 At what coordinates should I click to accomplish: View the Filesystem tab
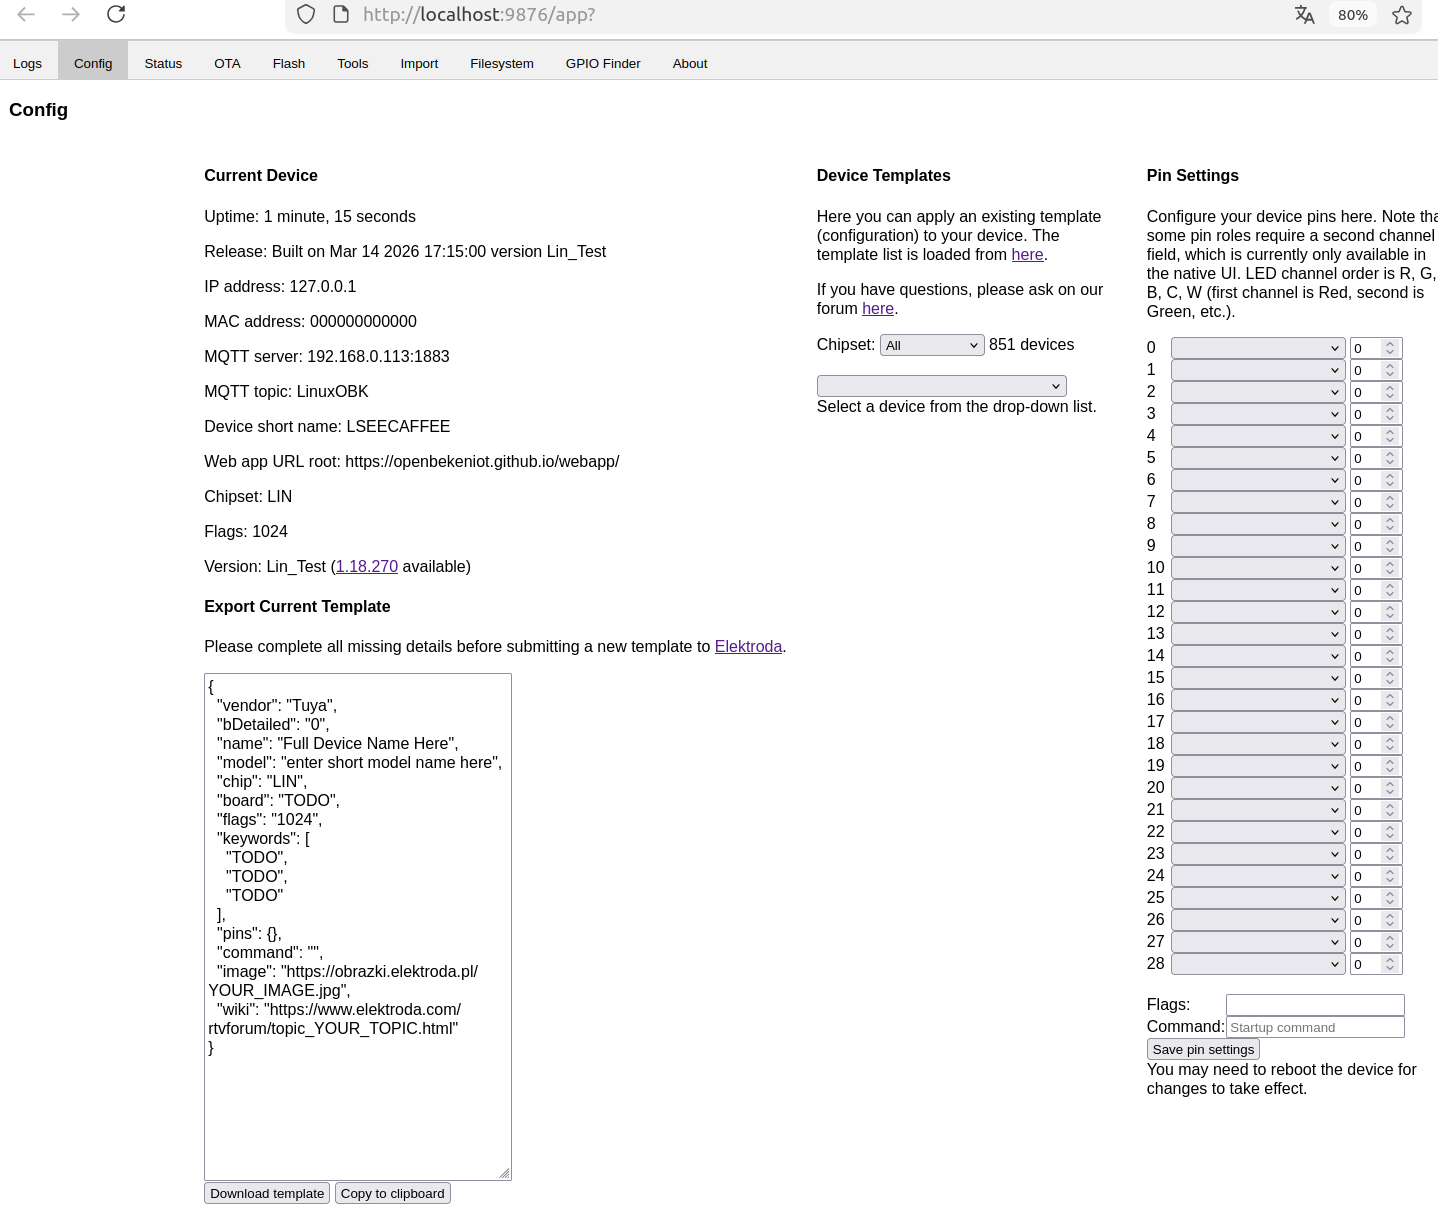coord(502,63)
